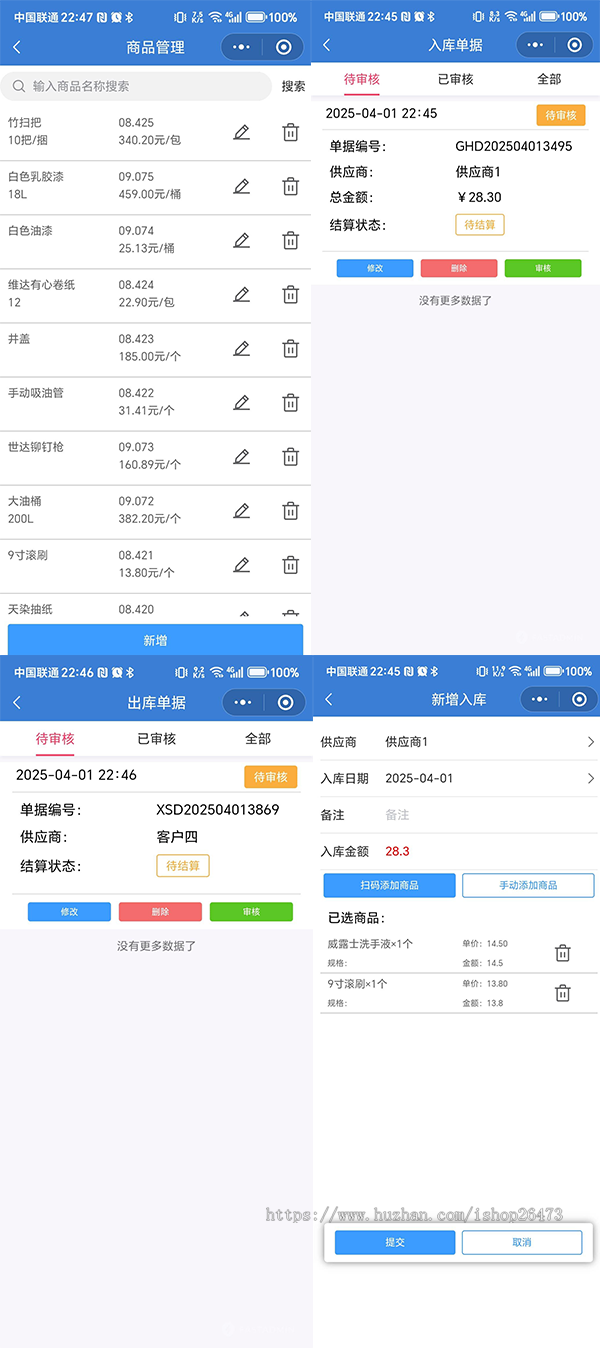Delete the 9寸滚刷 product in list
The width and height of the screenshot is (600, 1348).
tap(290, 564)
